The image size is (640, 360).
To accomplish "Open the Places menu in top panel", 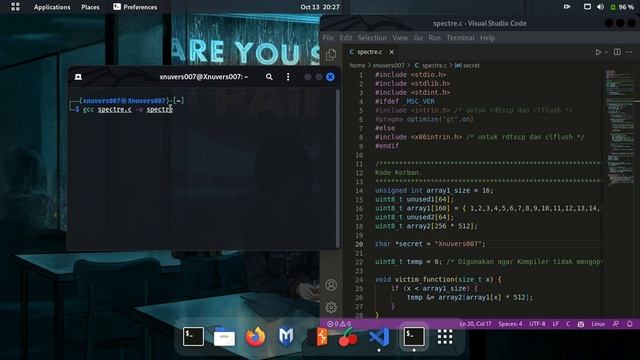I will [90, 7].
